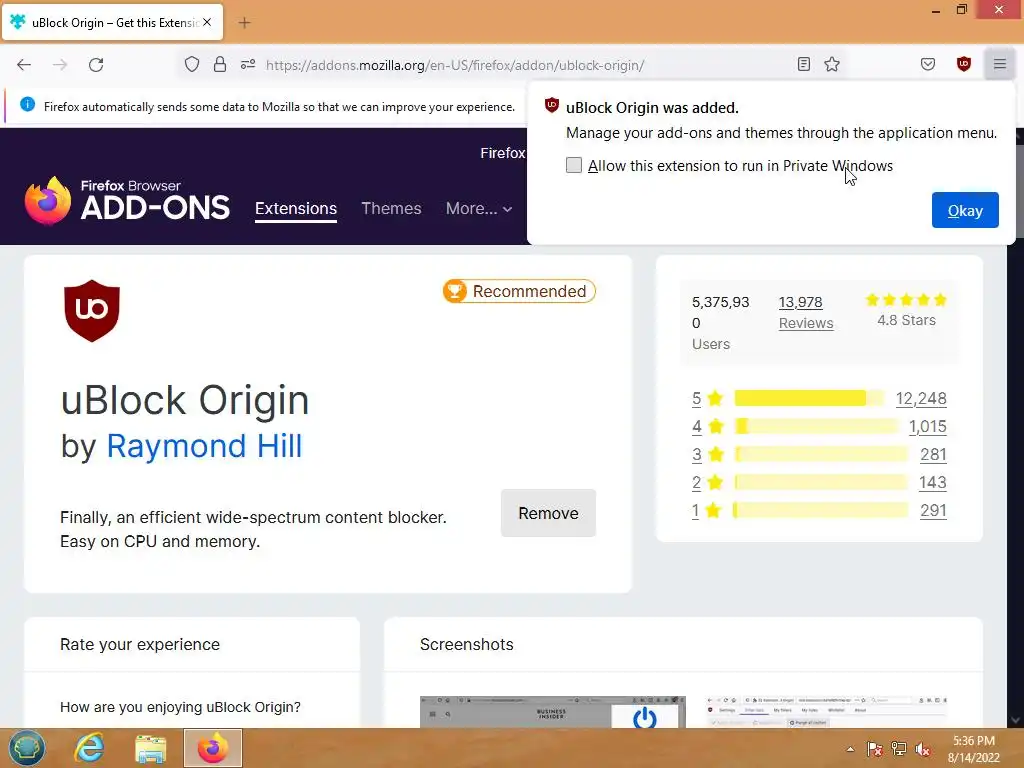Go back with the back arrow
The width and height of the screenshot is (1024, 768).
click(24, 65)
